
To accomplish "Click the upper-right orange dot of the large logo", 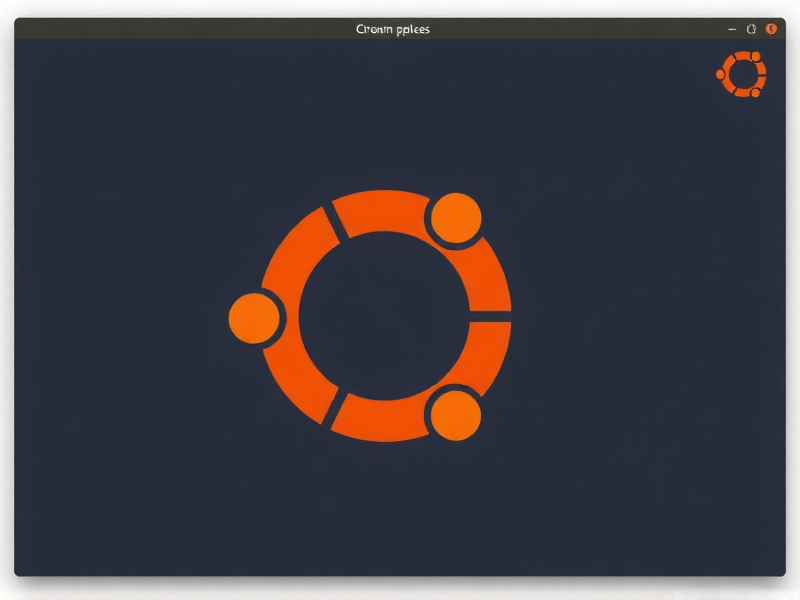I will coord(455,218).
